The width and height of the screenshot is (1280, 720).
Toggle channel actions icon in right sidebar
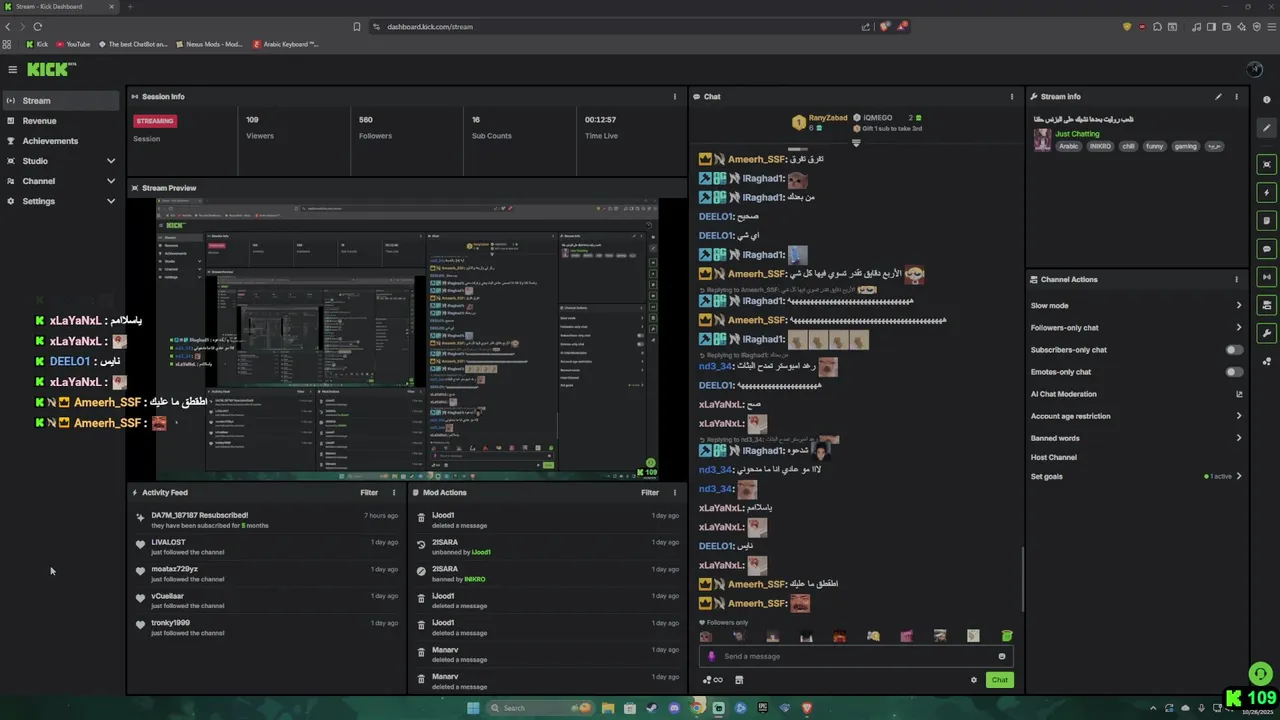coord(1267,305)
